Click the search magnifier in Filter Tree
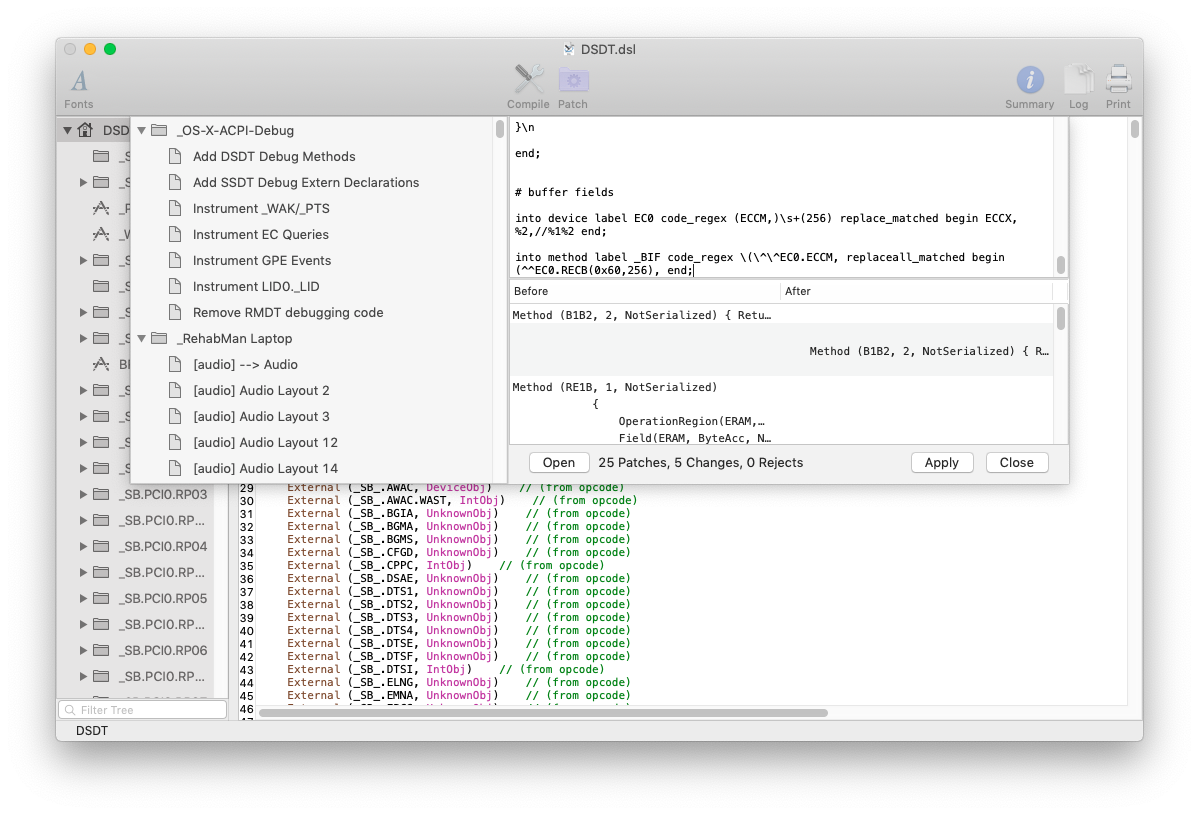 click(x=70, y=709)
